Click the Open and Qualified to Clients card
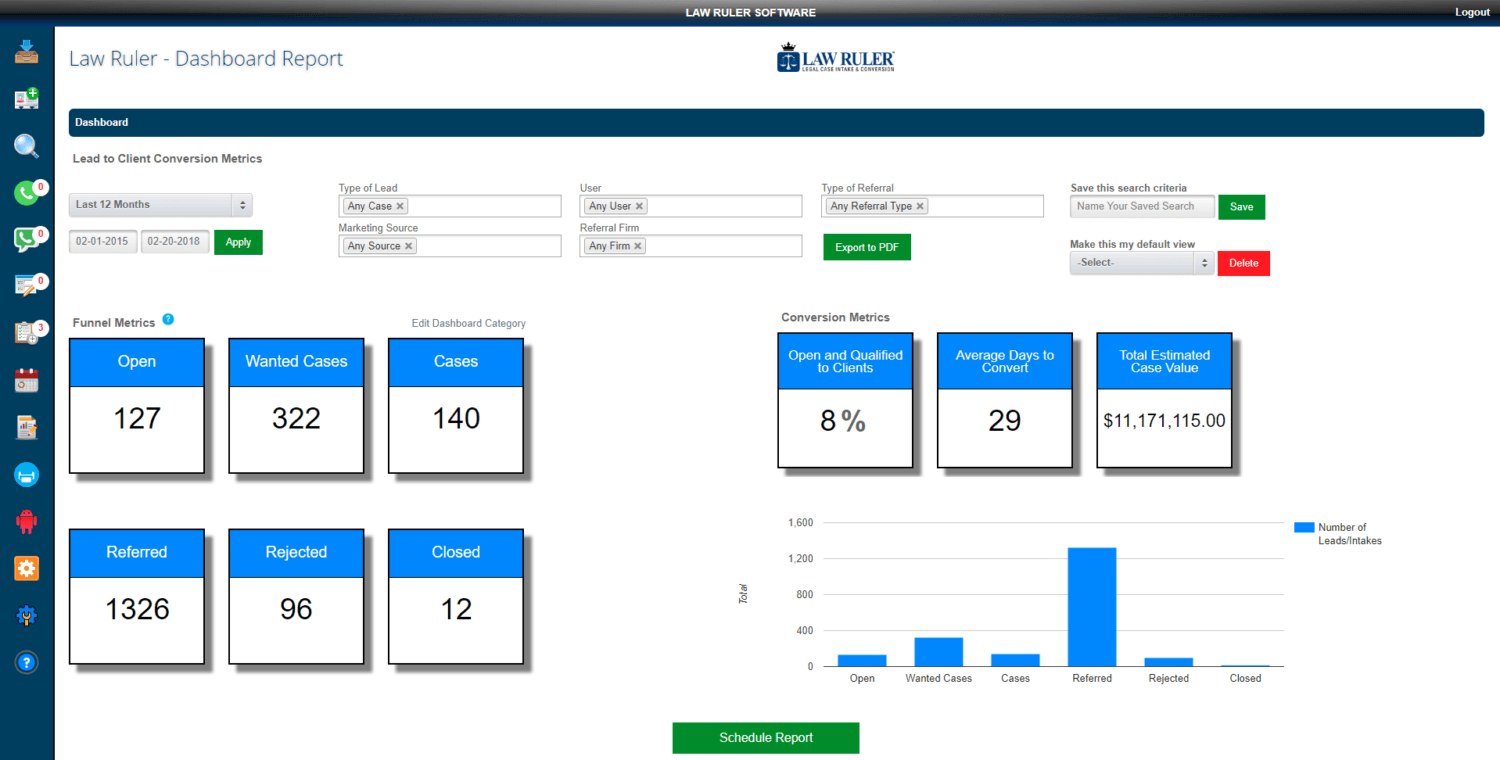1500x760 pixels. click(845, 400)
